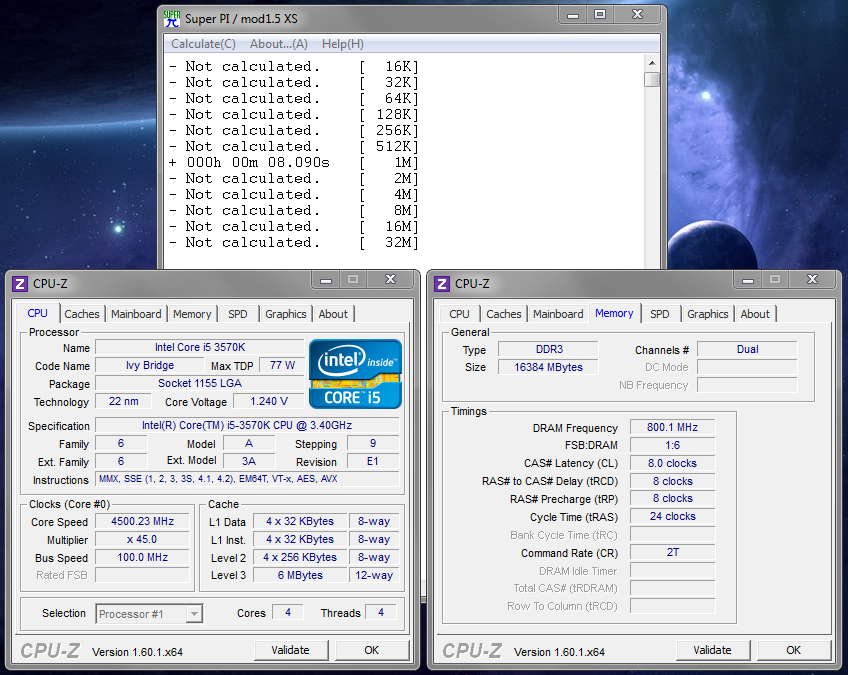Click Package value Socket 1155 LGA
848x675 pixels.
click(x=200, y=383)
